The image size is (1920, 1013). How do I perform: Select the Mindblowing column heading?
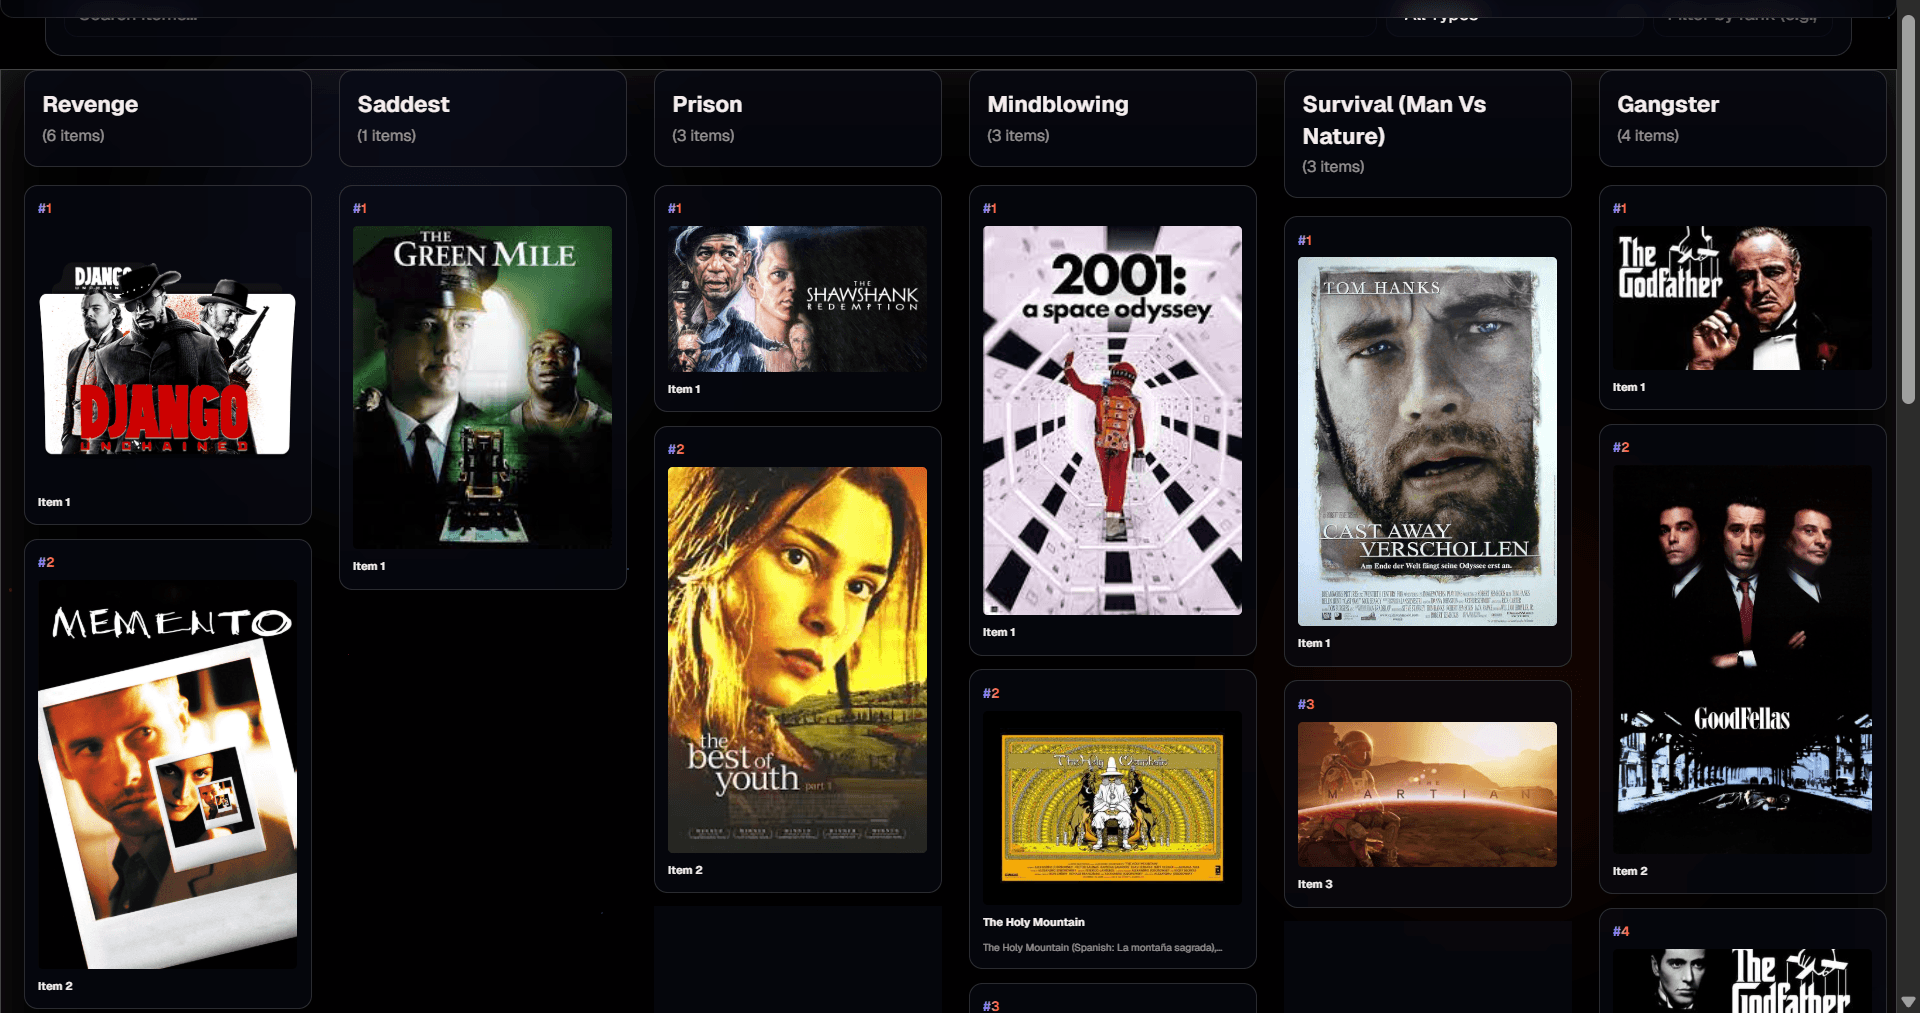1057,104
